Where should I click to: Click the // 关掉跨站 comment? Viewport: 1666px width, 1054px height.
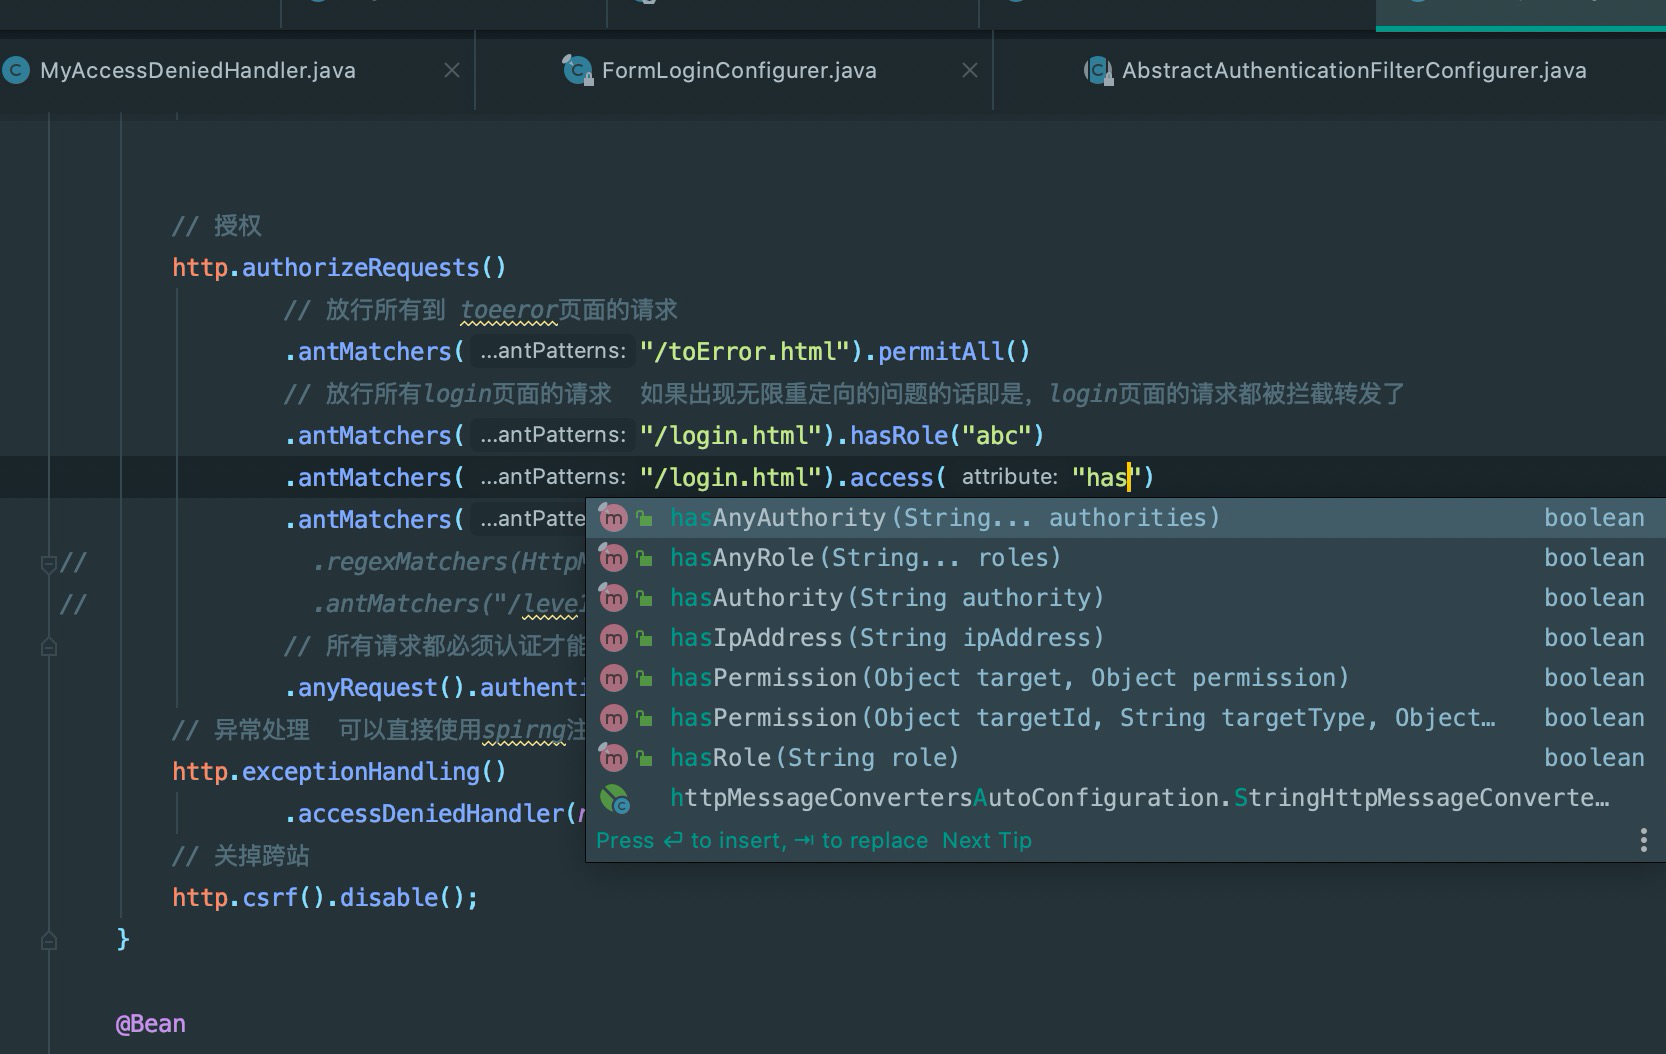(x=240, y=856)
